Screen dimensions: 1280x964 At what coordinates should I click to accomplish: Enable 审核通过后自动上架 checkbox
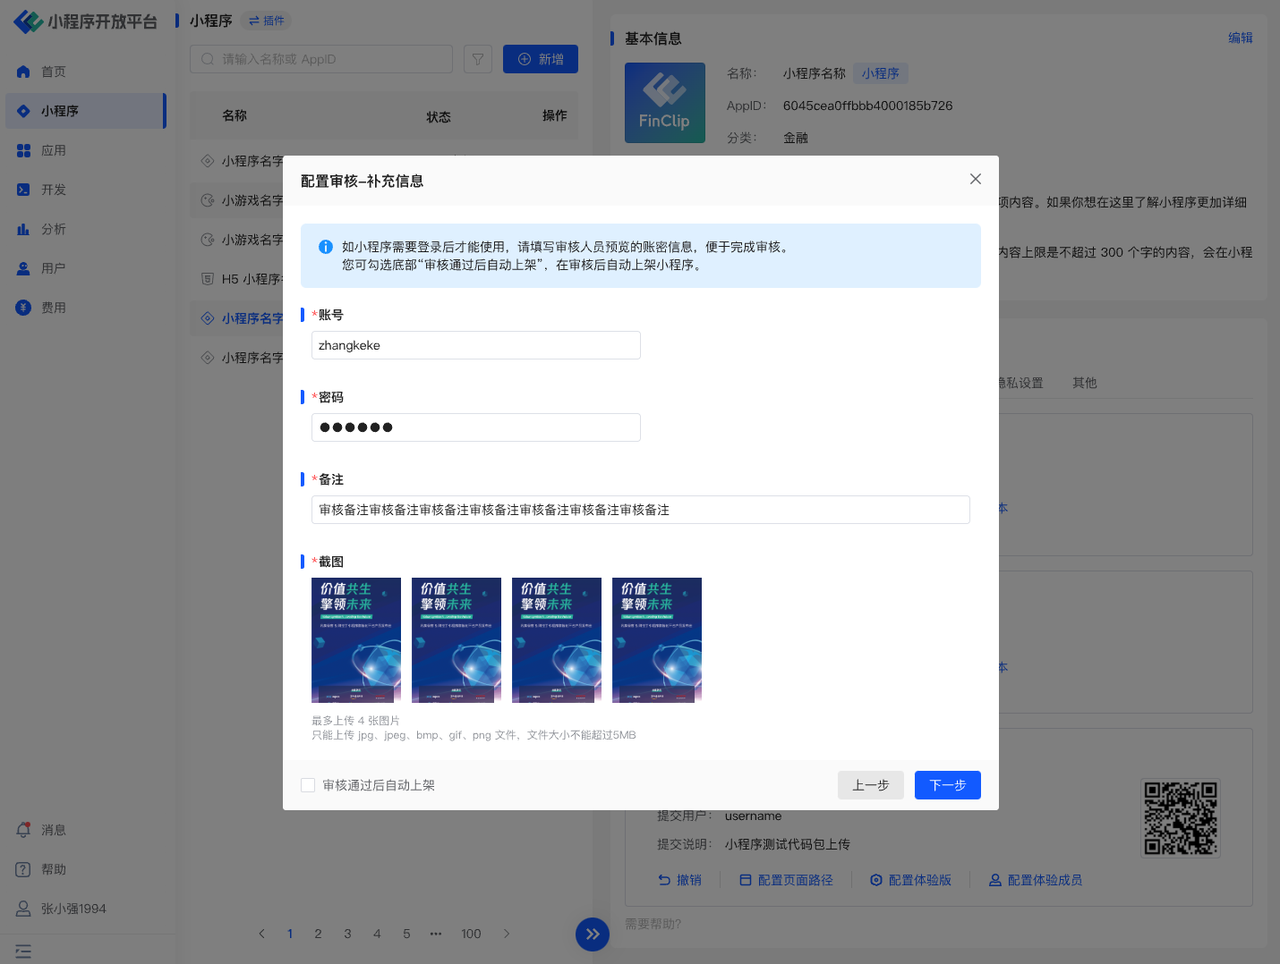(x=308, y=785)
